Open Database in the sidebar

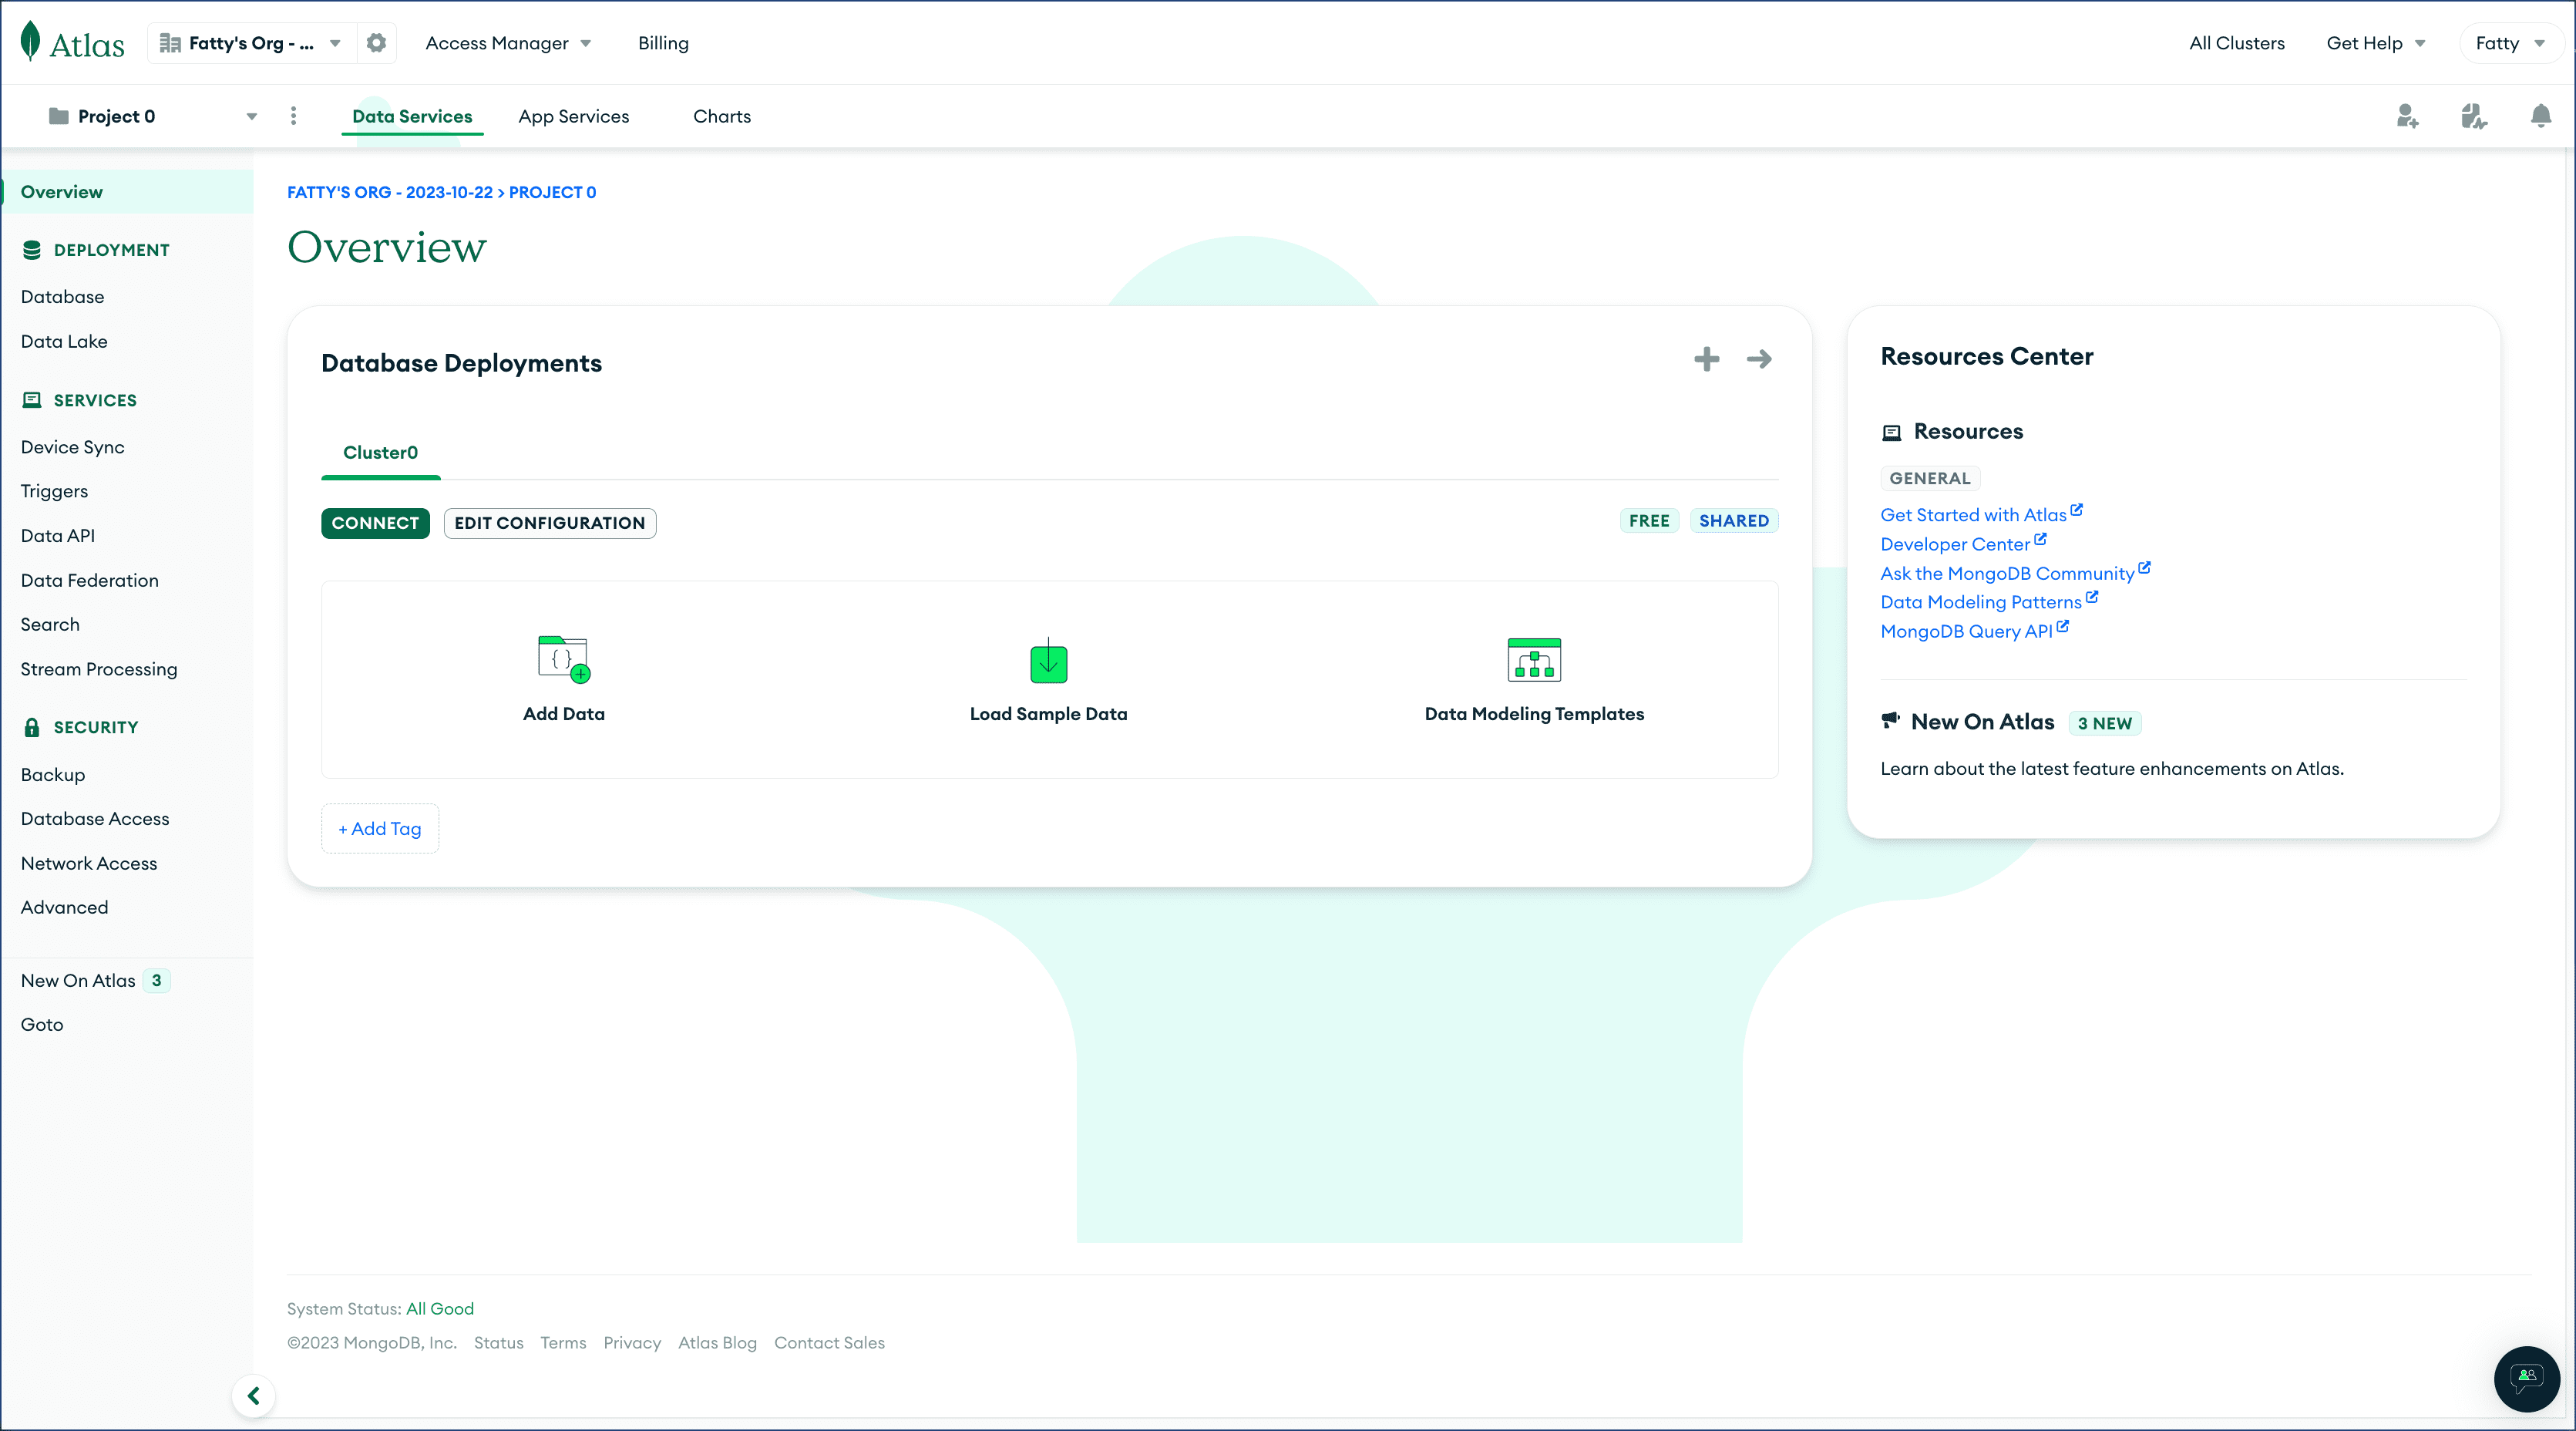pos(62,297)
